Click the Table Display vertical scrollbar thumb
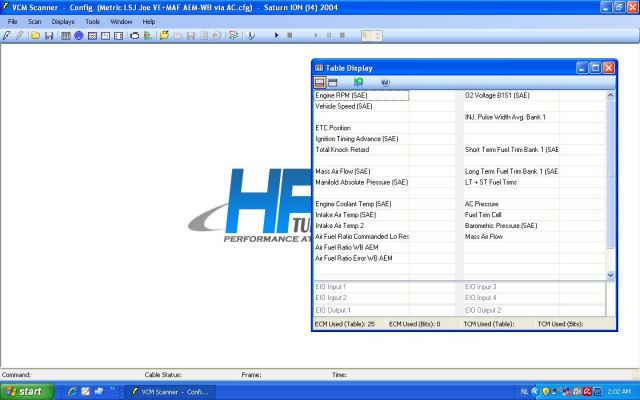Image resolution: width=640 pixels, height=400 pixels. click(610, 176)
